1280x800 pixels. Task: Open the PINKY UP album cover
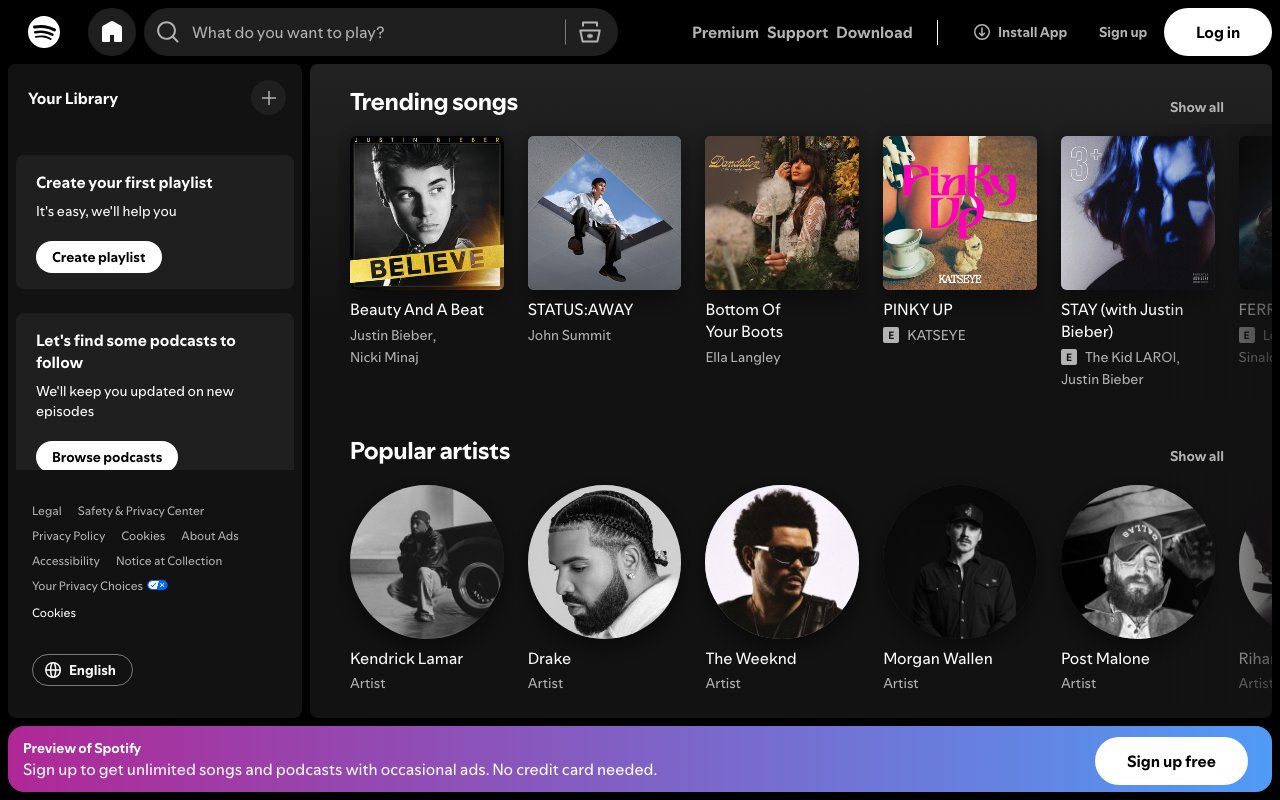coord(959,213)
